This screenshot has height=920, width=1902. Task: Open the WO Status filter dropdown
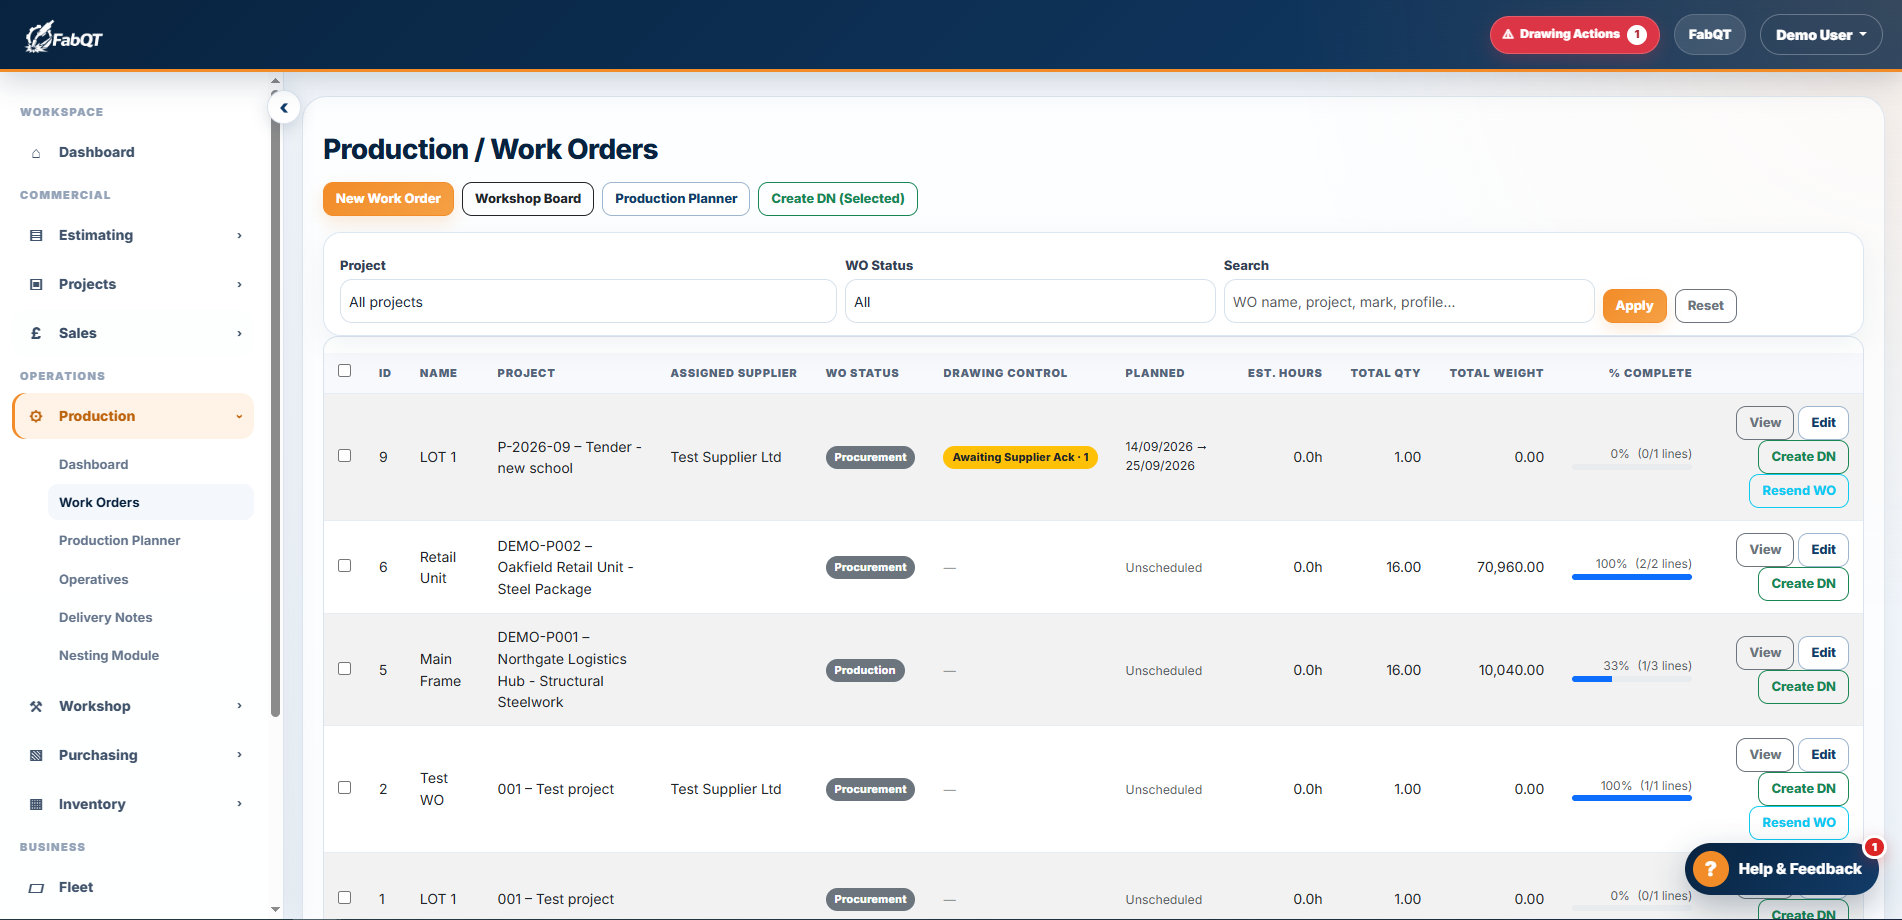[x=1030, y=302]
